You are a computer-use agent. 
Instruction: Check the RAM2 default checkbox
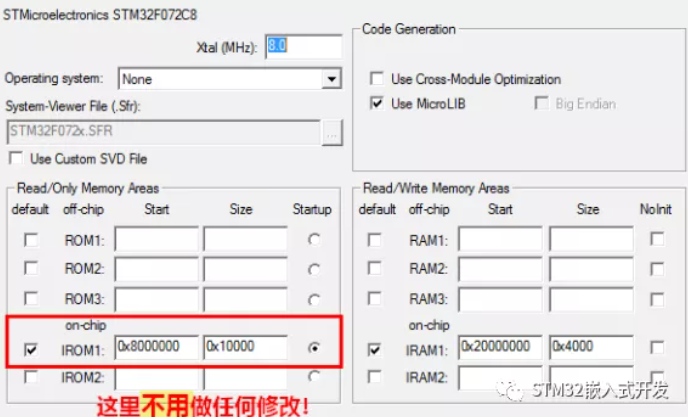click(x=374, y=268)
